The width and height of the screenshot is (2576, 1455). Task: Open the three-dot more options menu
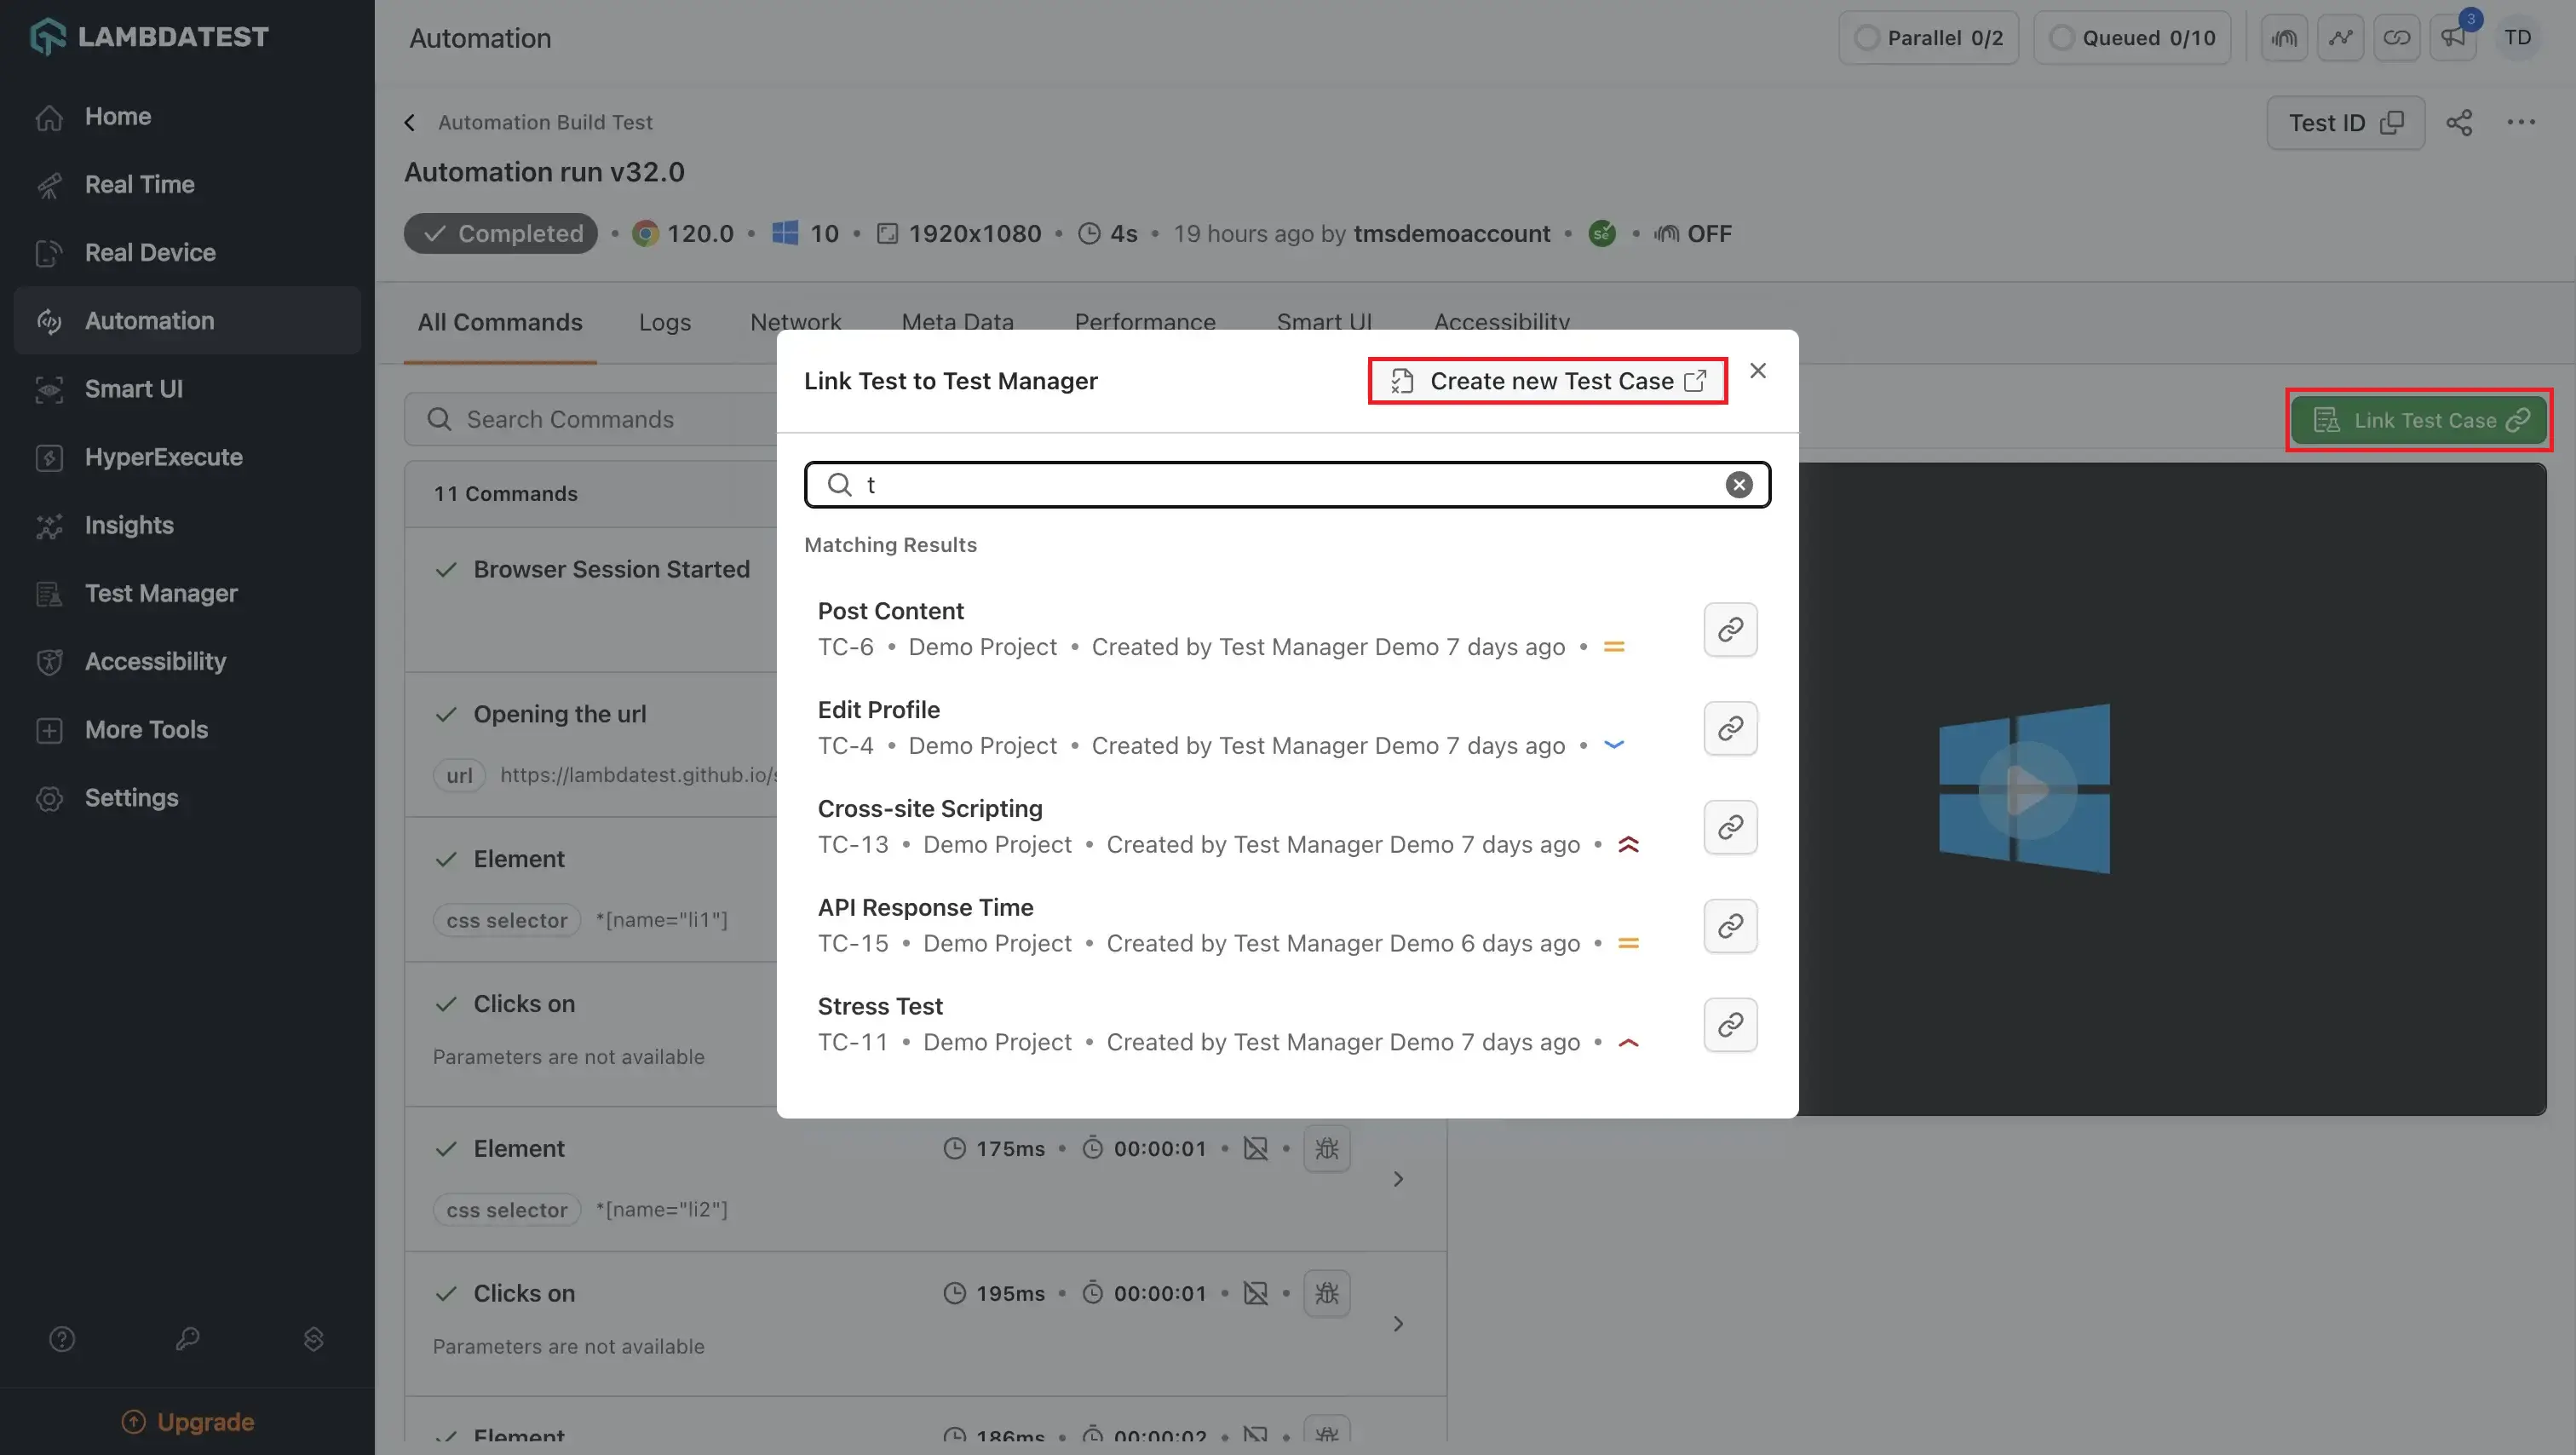pos(2520,122)
